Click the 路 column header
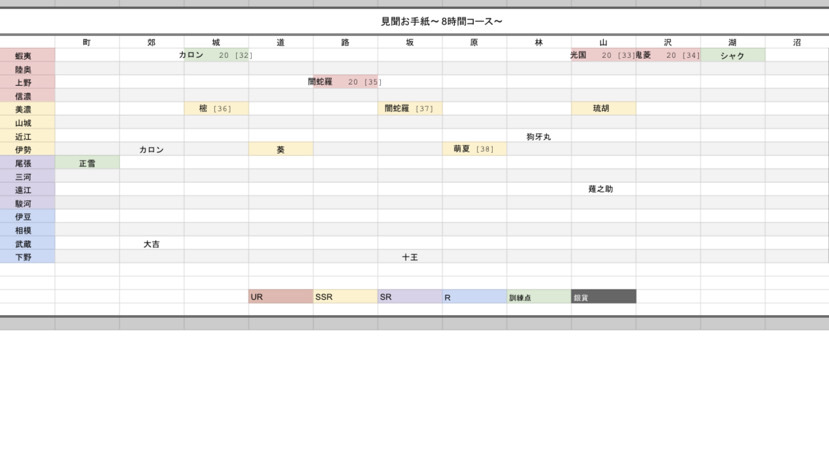 click(x=345, y=42)
